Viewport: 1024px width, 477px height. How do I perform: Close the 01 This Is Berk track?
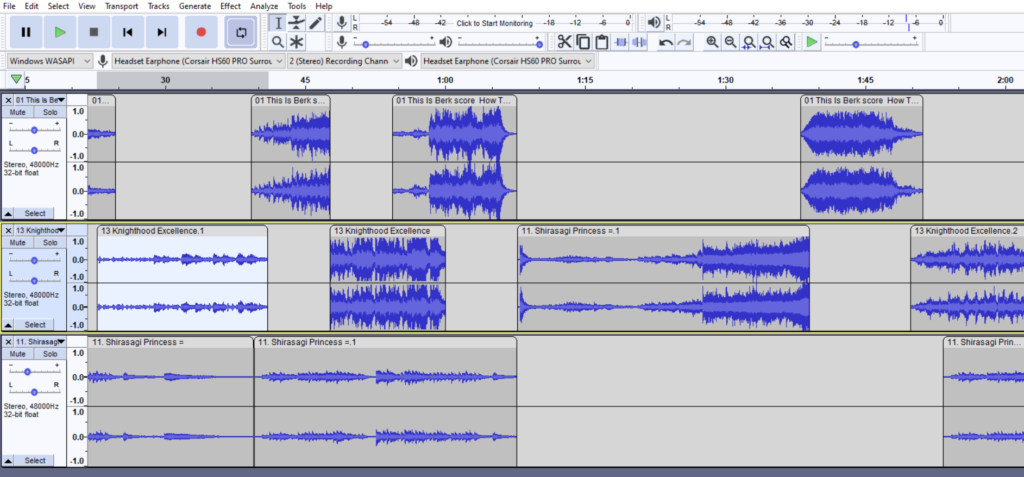8,100
